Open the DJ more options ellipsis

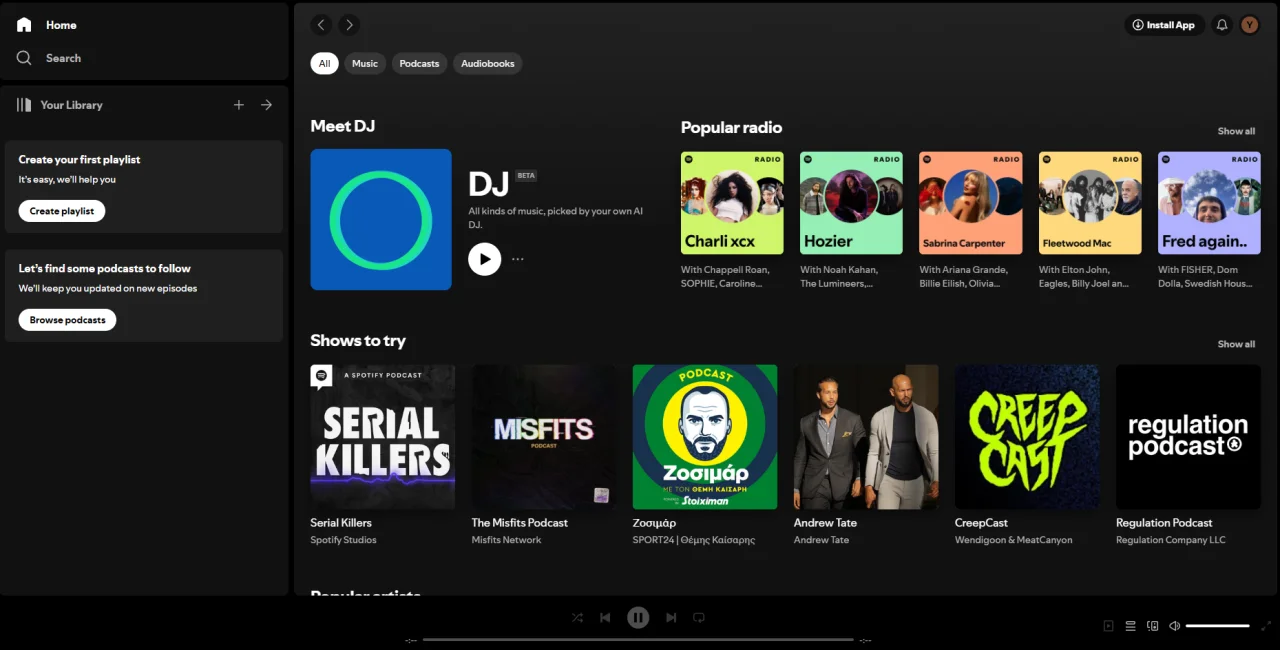click(518, 259)
